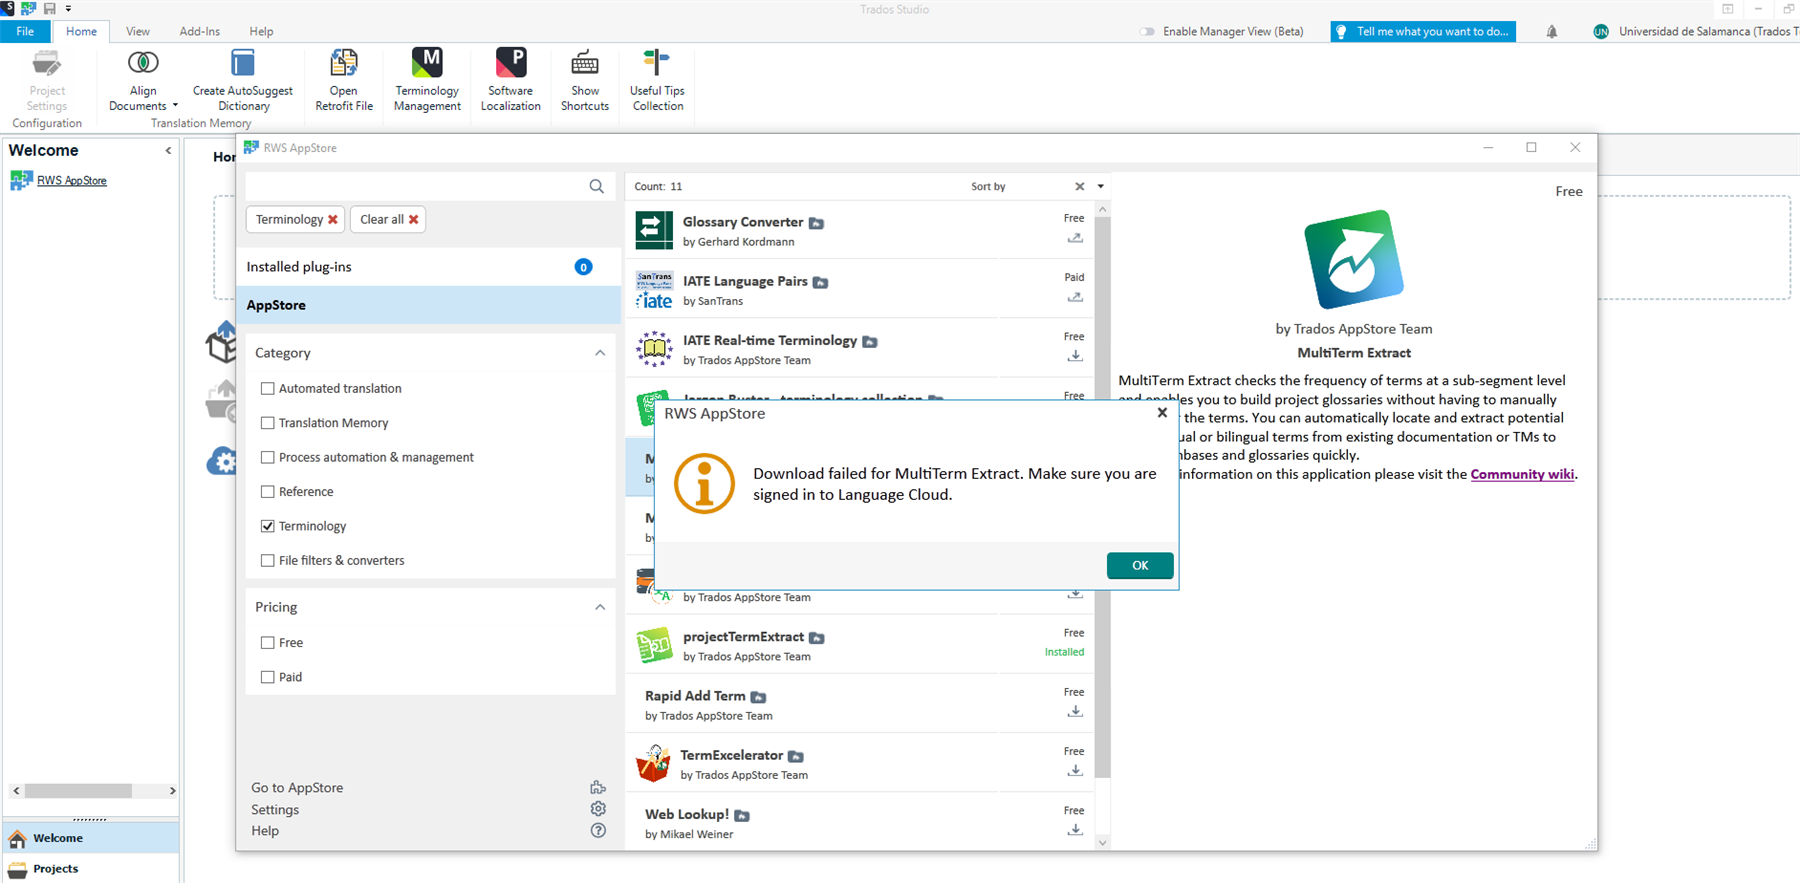Select AppStore section

[428, 305]
